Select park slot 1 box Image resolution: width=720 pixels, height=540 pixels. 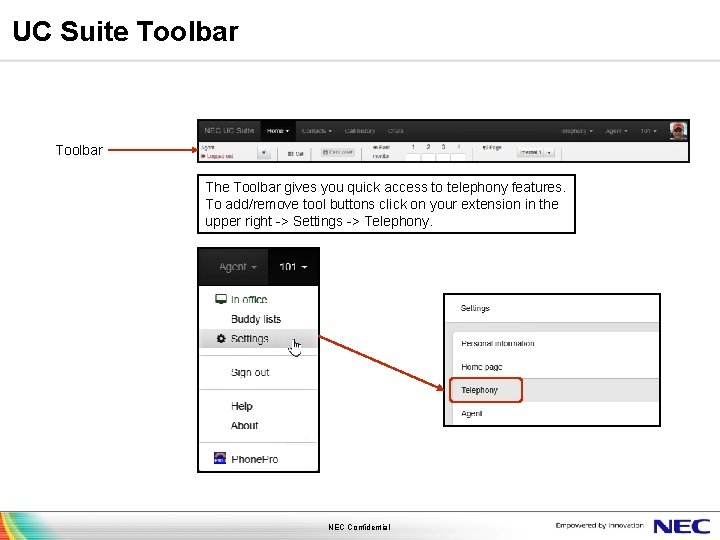click(x=413, y=157)
